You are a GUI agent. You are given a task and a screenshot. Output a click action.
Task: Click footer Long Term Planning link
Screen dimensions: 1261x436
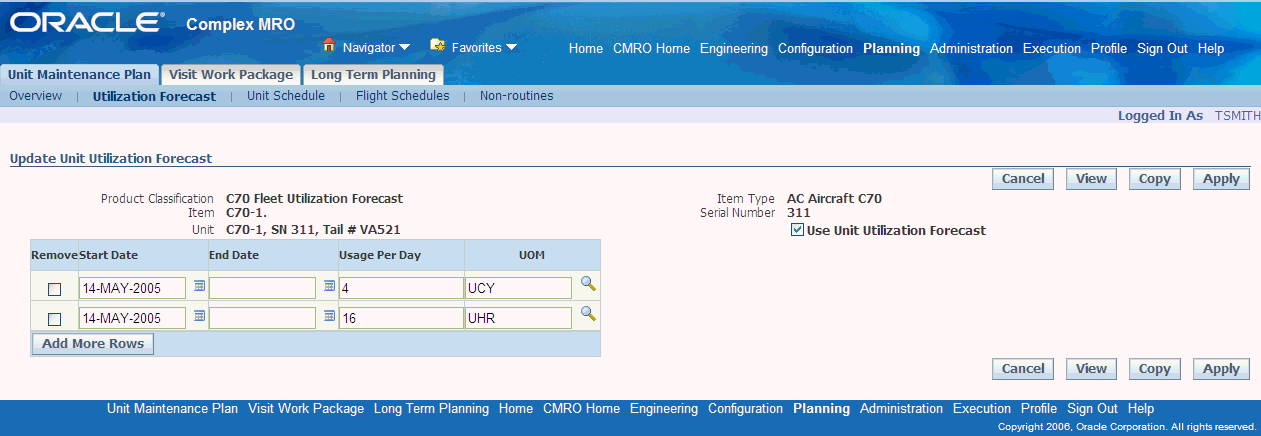click(x=431, y=409)
